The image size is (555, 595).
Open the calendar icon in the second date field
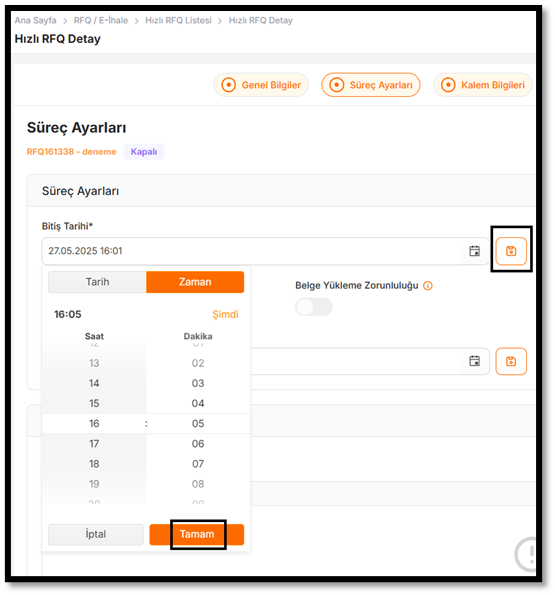pos(474,361)
